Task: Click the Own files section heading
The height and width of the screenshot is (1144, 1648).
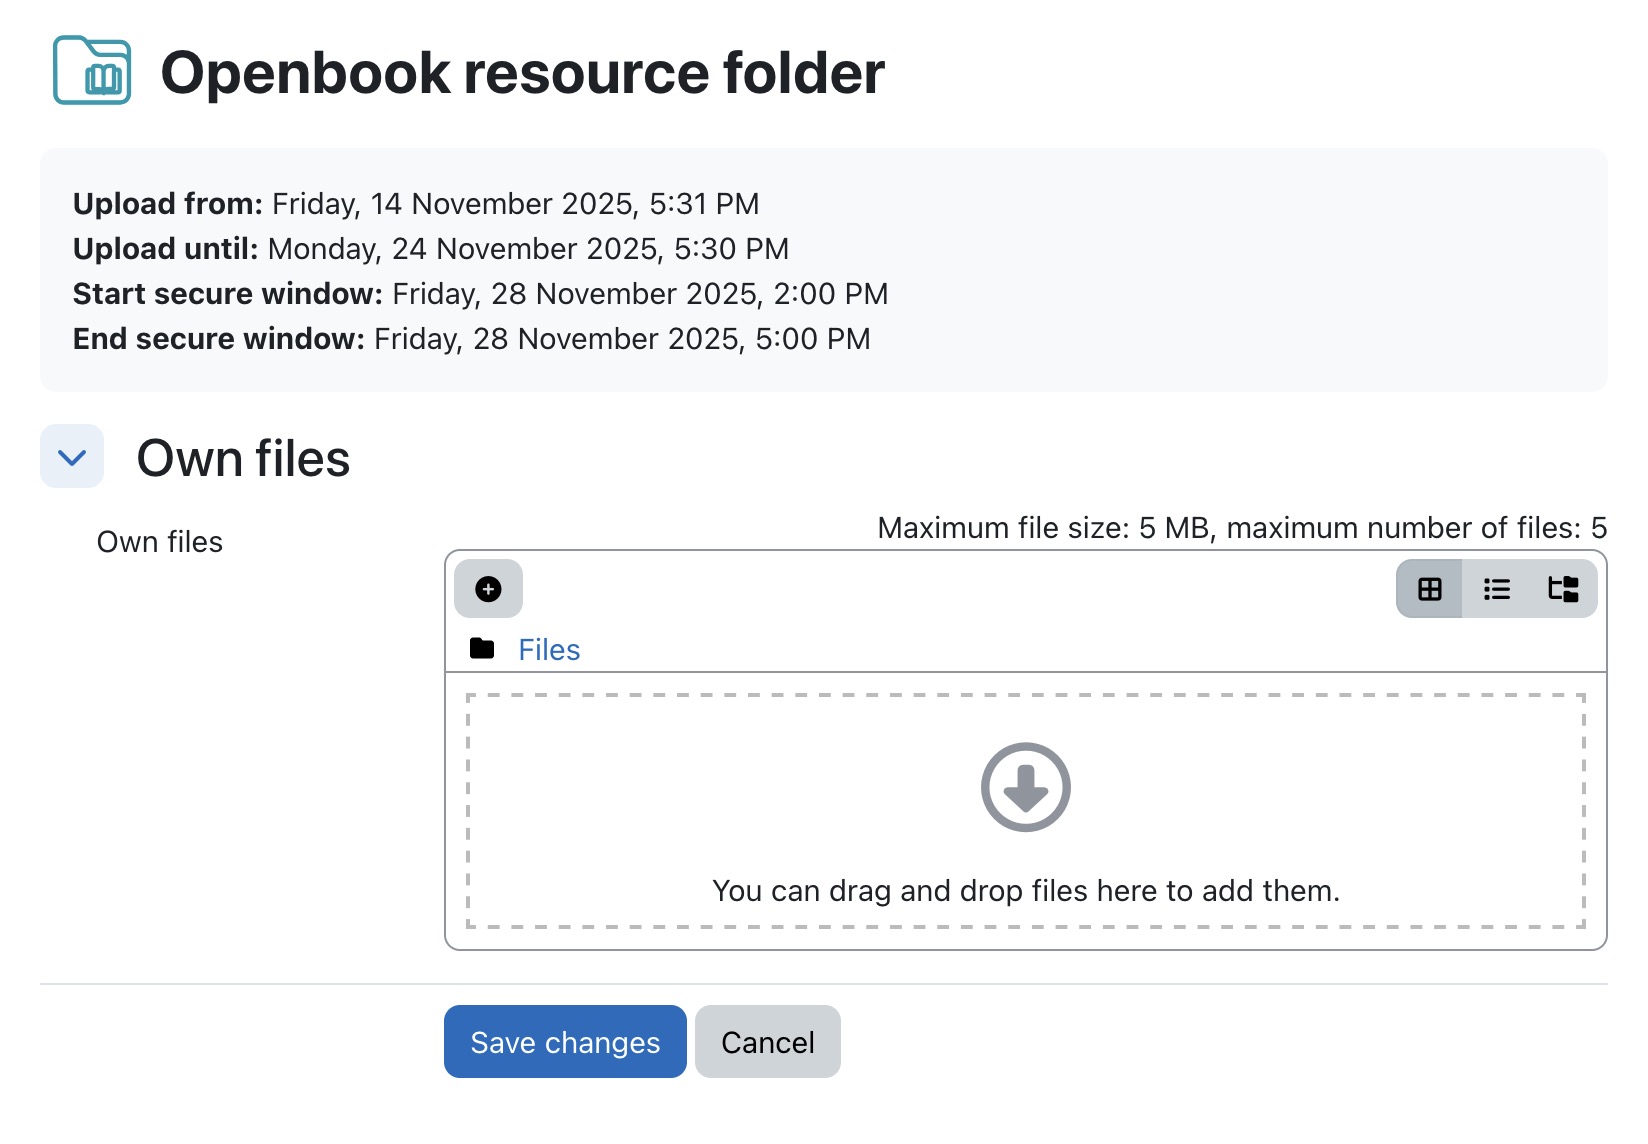Action: coord(243,458)
